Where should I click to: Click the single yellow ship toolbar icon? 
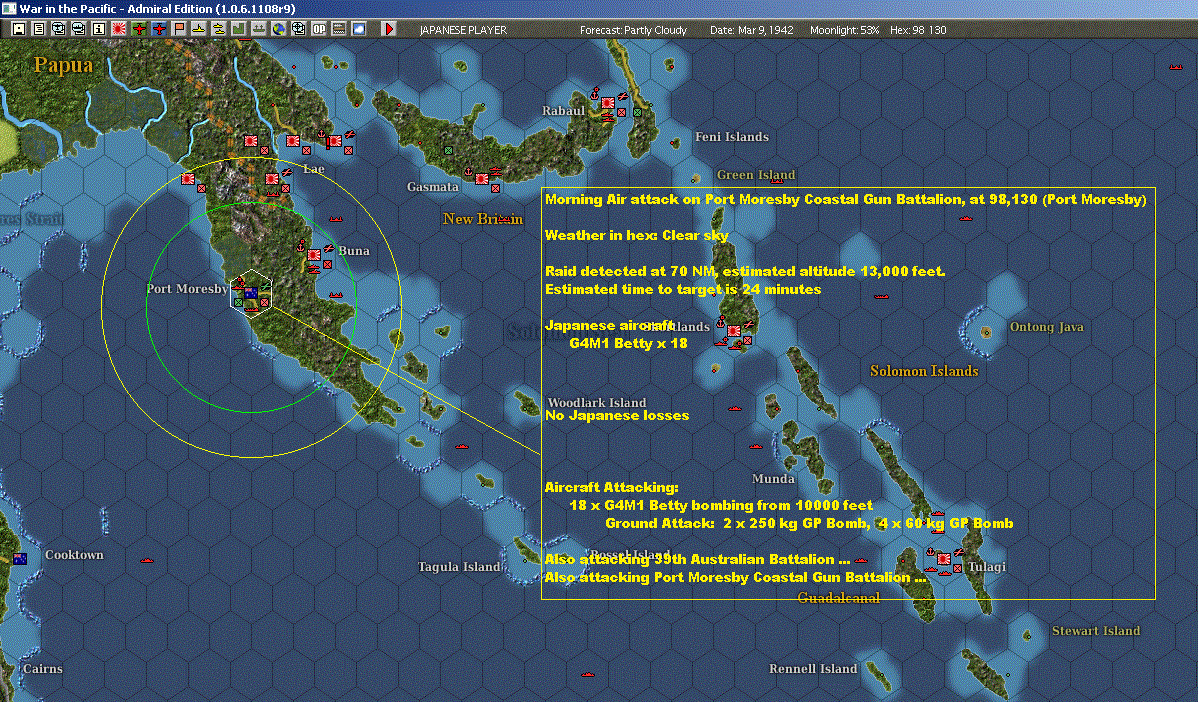199,29
